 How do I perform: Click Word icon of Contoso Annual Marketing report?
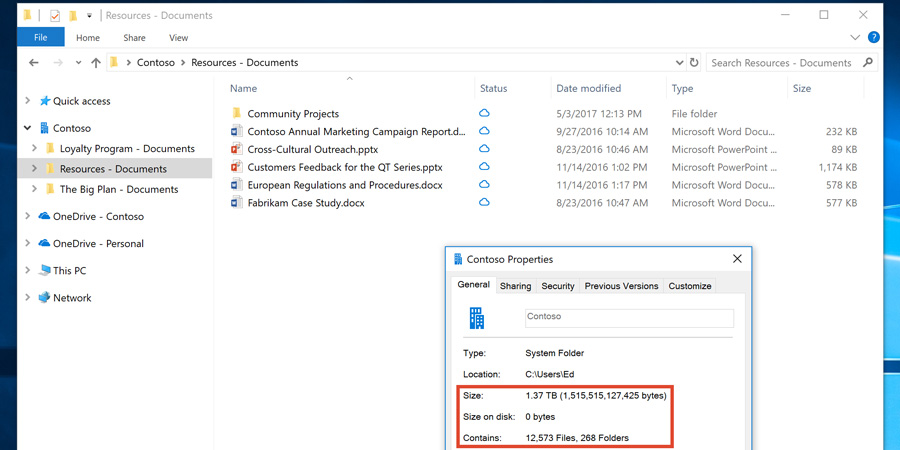pos(236,131)
